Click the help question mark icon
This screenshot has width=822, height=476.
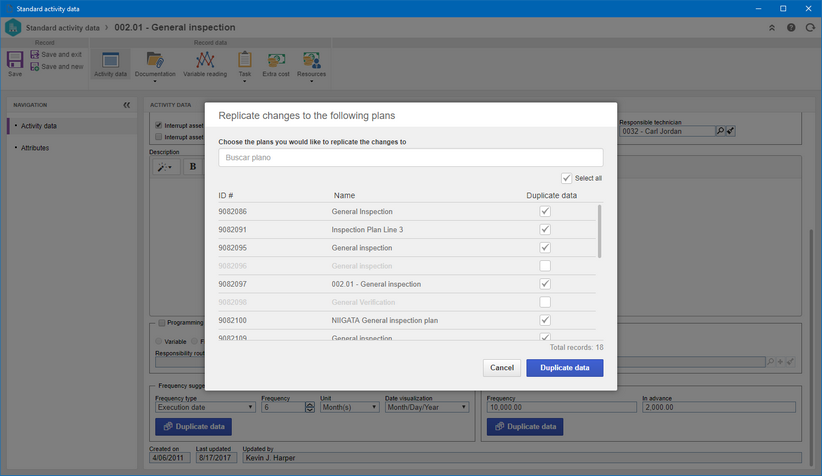(791, 28)
